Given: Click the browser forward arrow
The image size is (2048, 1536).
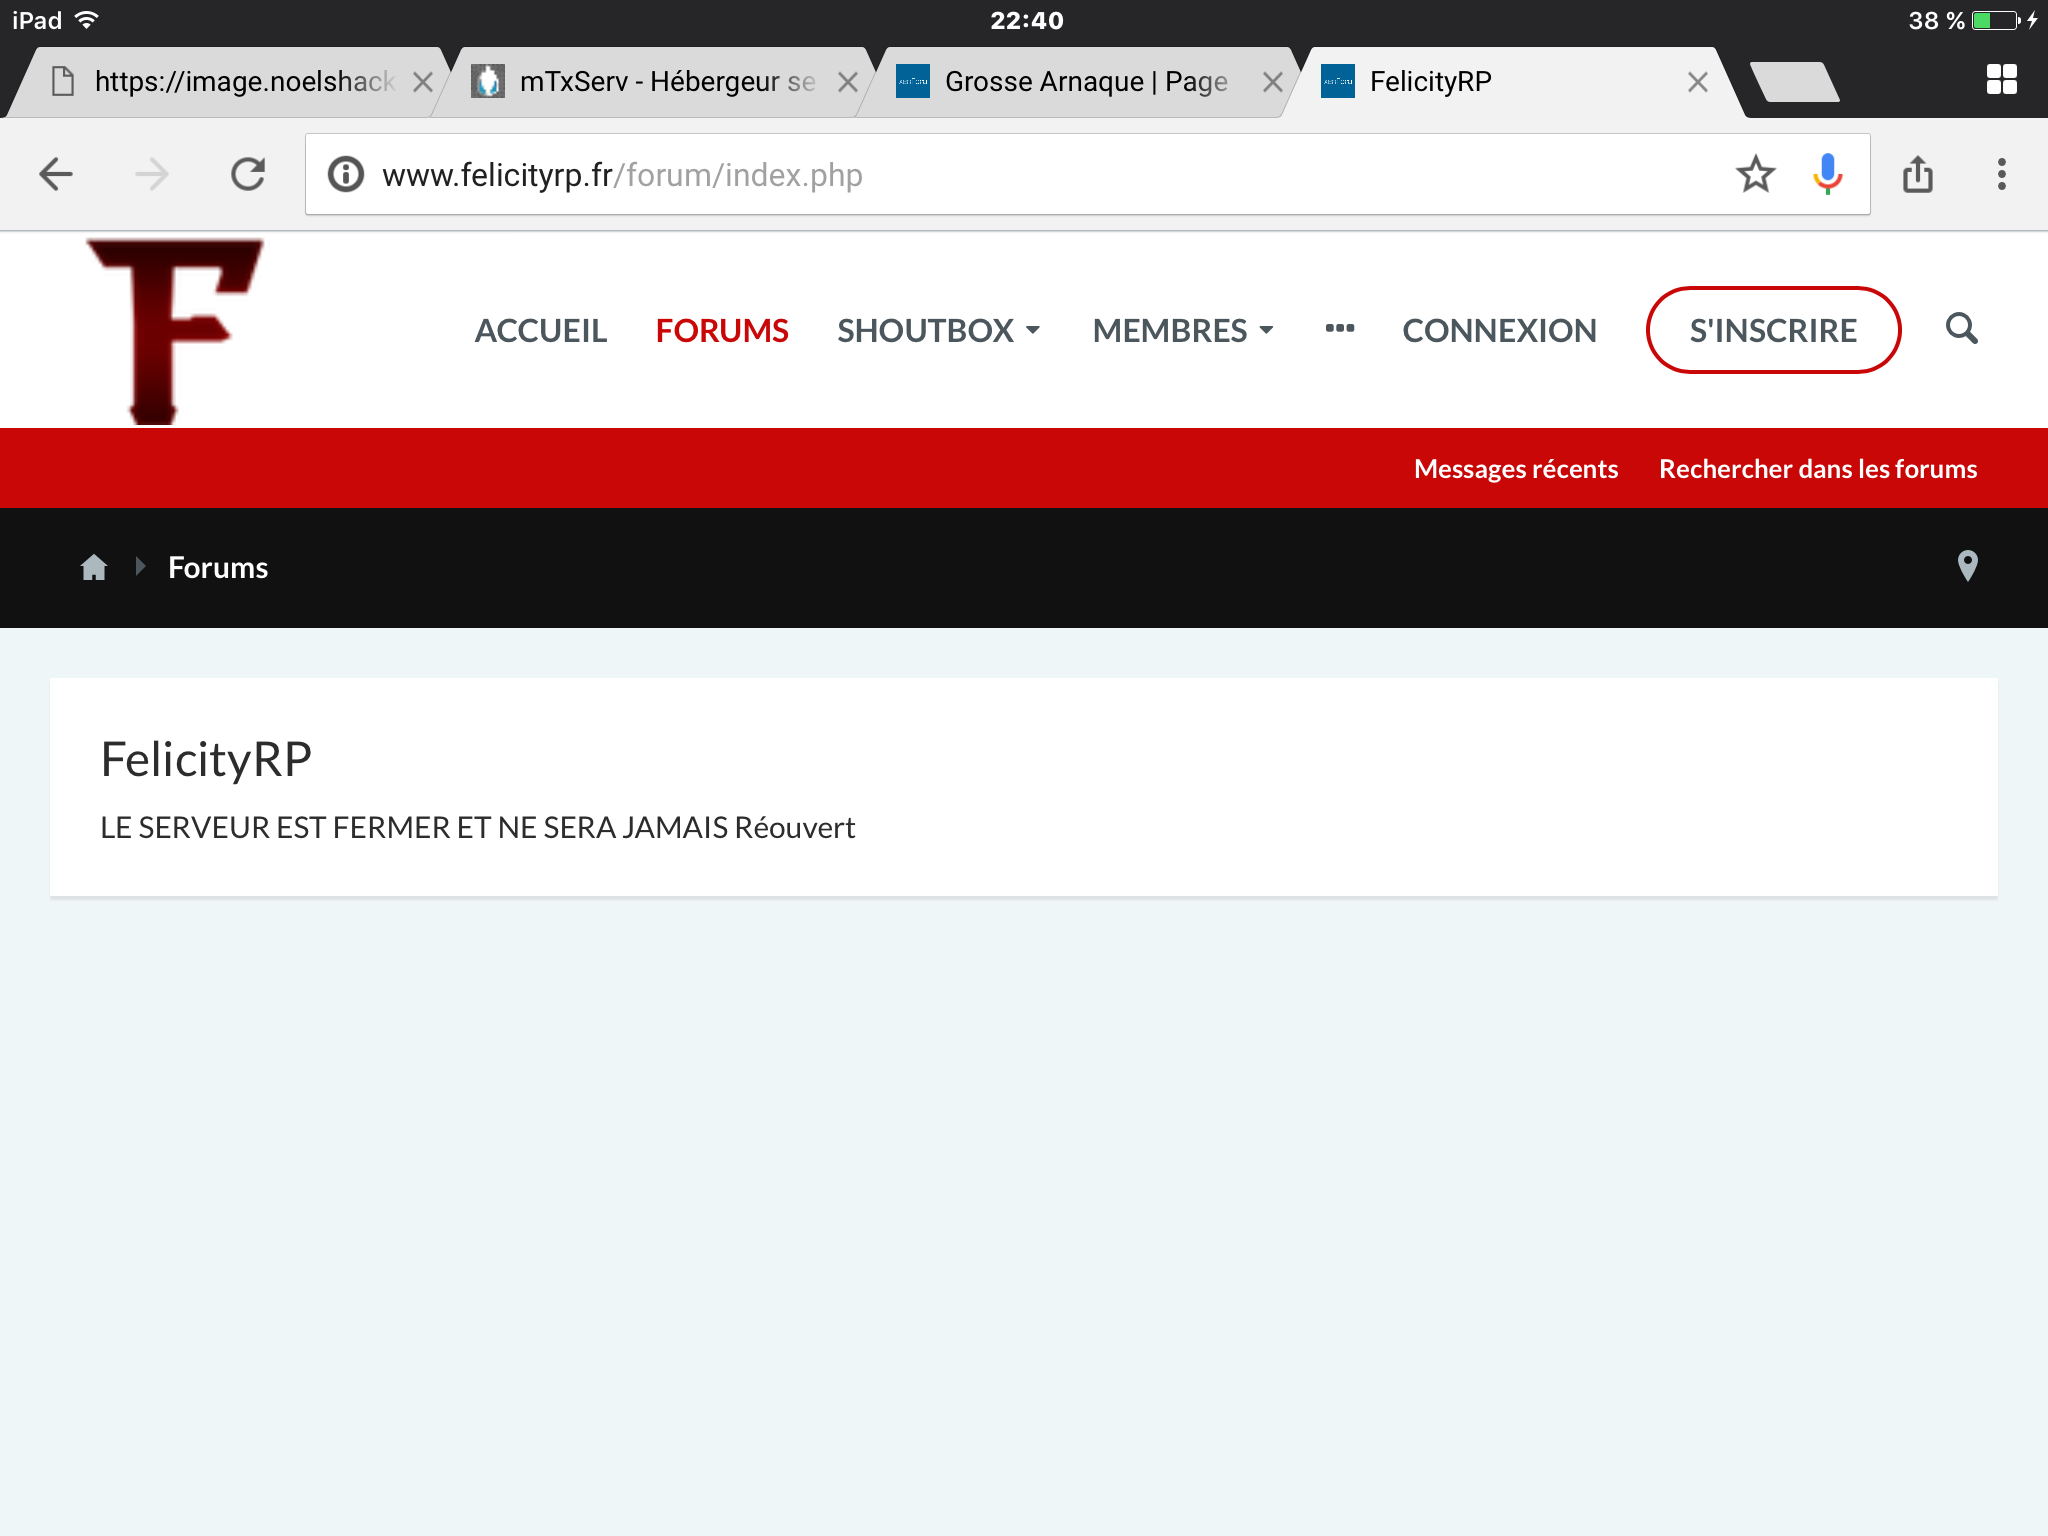Looking at the screenshot, I should tap(152, 174).
